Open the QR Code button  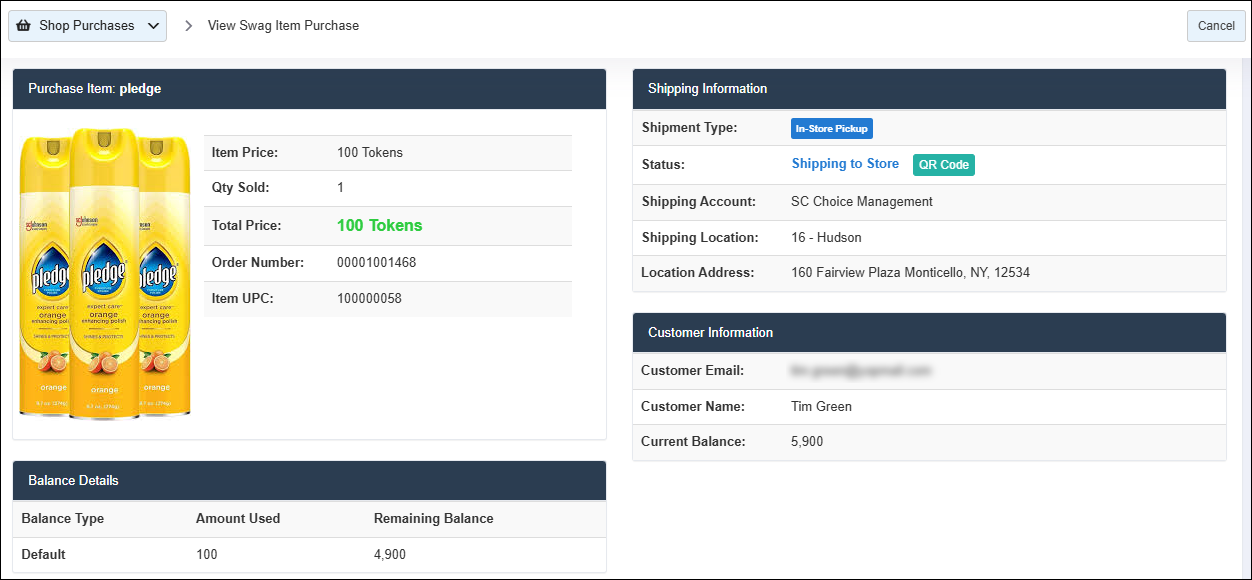point(944,165)
